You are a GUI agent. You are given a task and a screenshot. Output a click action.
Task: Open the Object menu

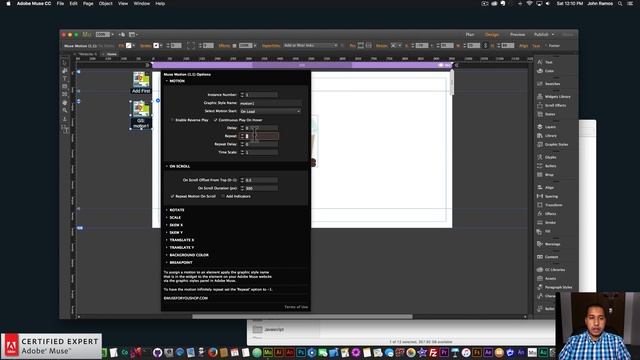[x=105, y=3]
